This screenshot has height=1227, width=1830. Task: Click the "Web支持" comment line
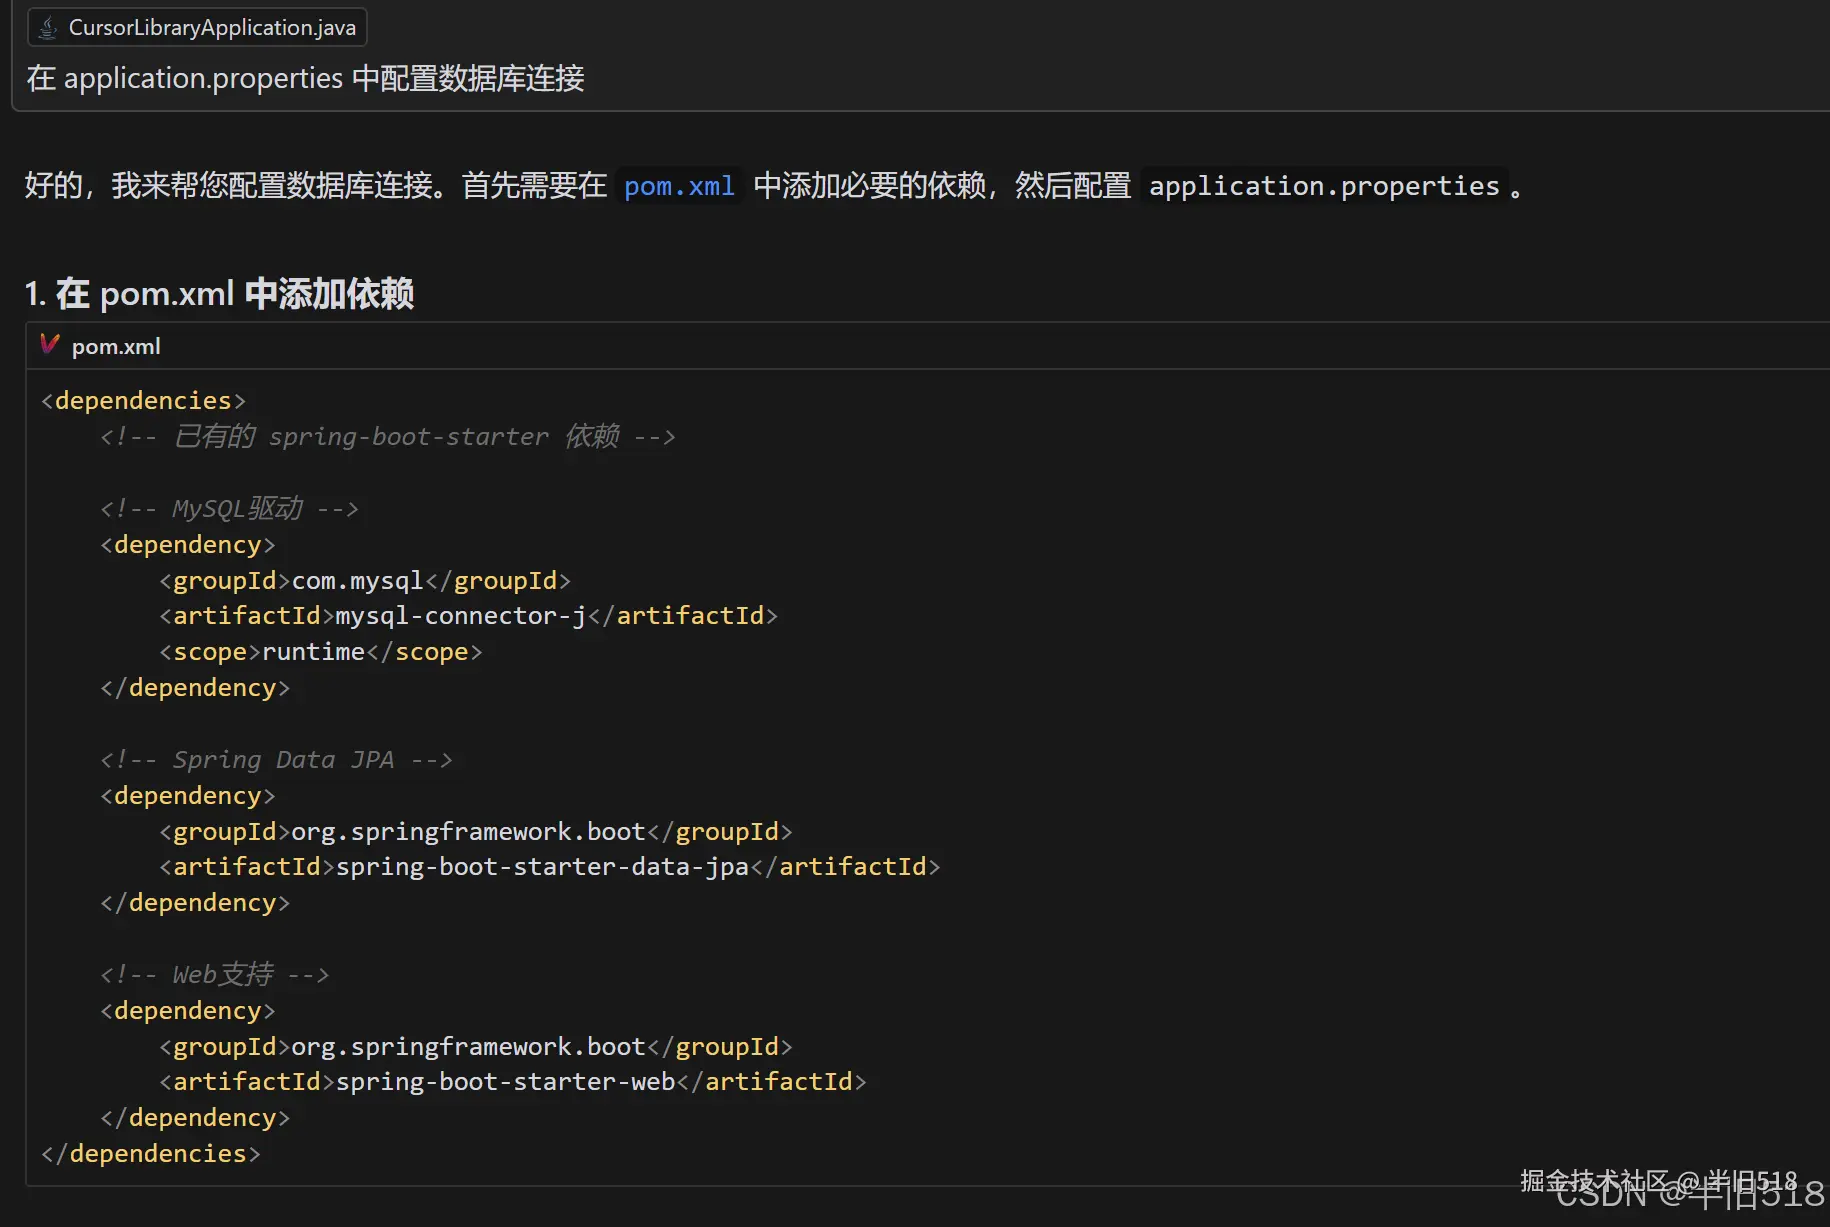214,975
